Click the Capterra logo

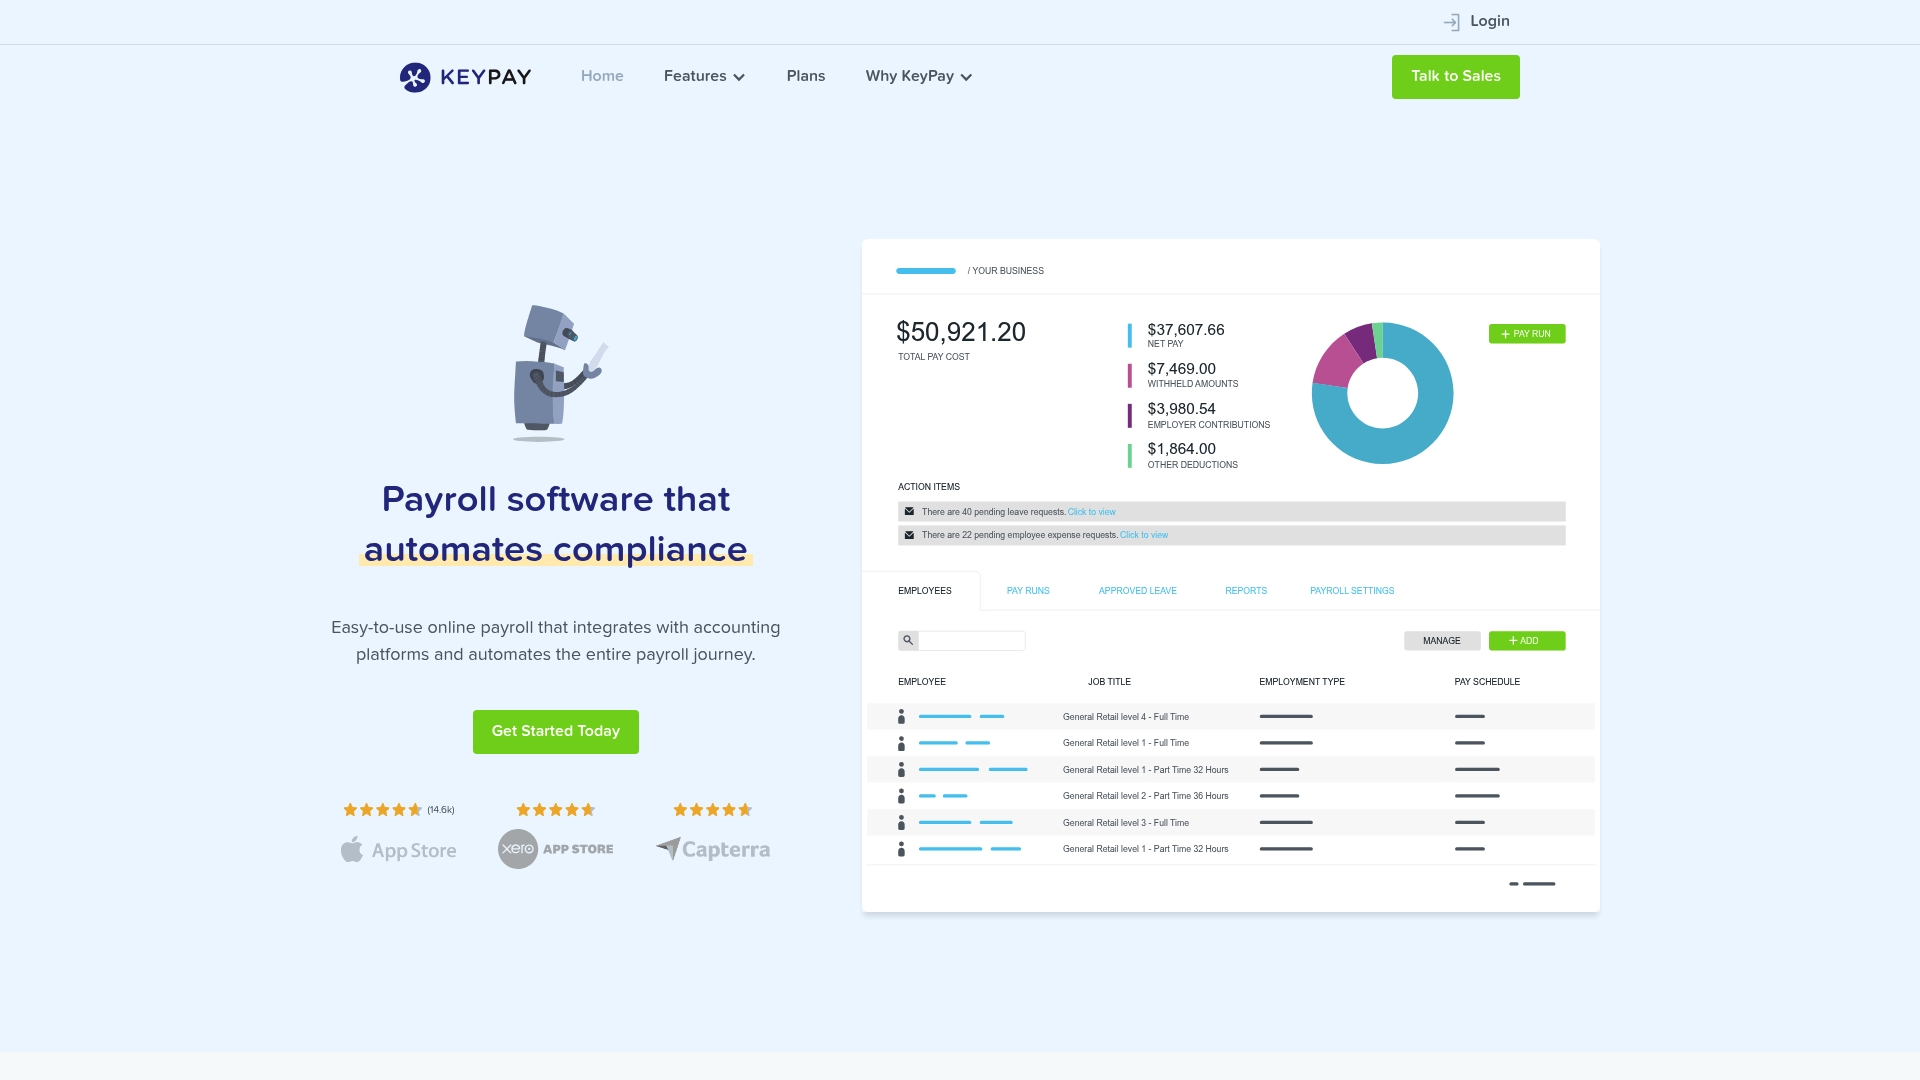pyautogui.click(x=713, y=849)
